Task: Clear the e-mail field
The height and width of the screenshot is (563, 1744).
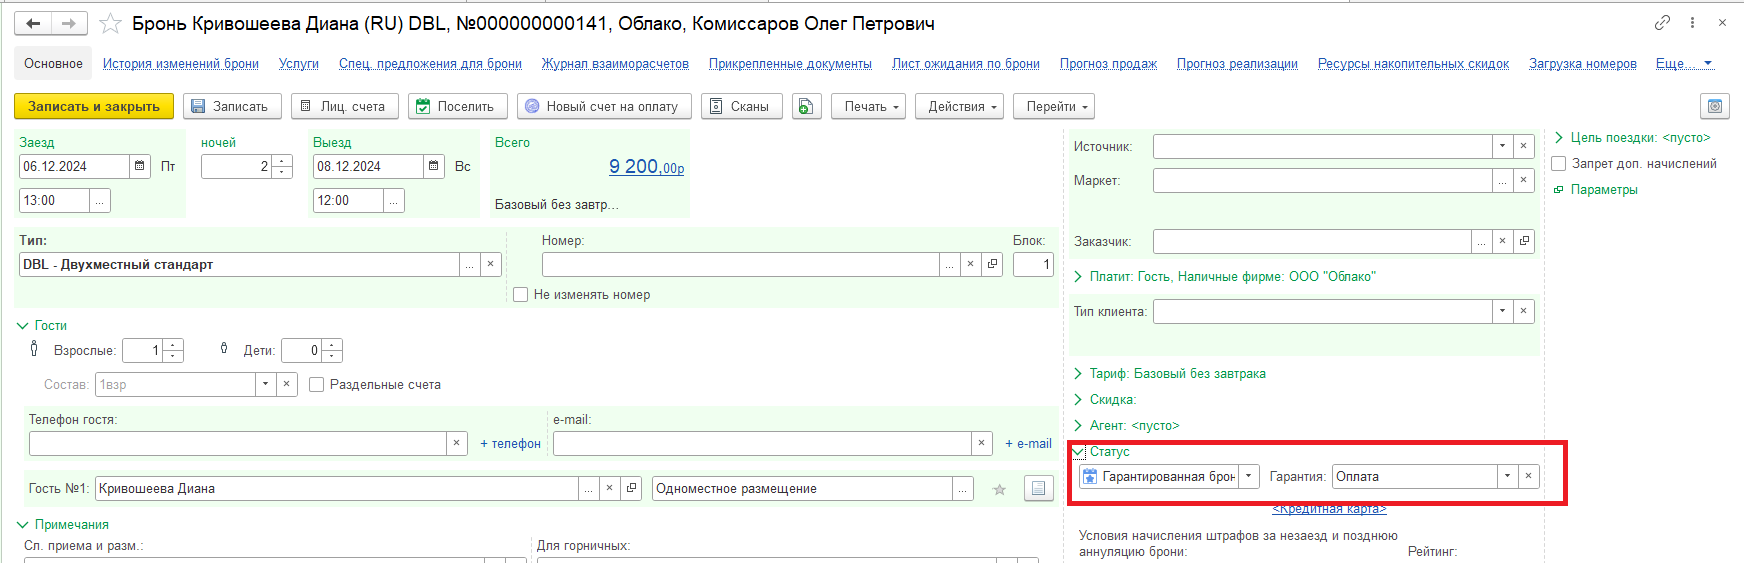Action: (x=982, y=443)
